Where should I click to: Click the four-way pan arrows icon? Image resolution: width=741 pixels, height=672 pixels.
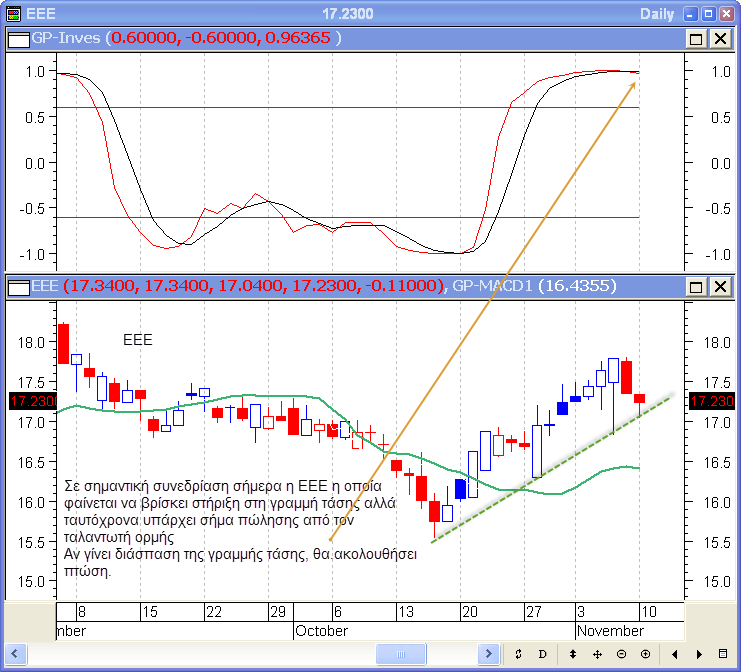click(x=597, y=654)
